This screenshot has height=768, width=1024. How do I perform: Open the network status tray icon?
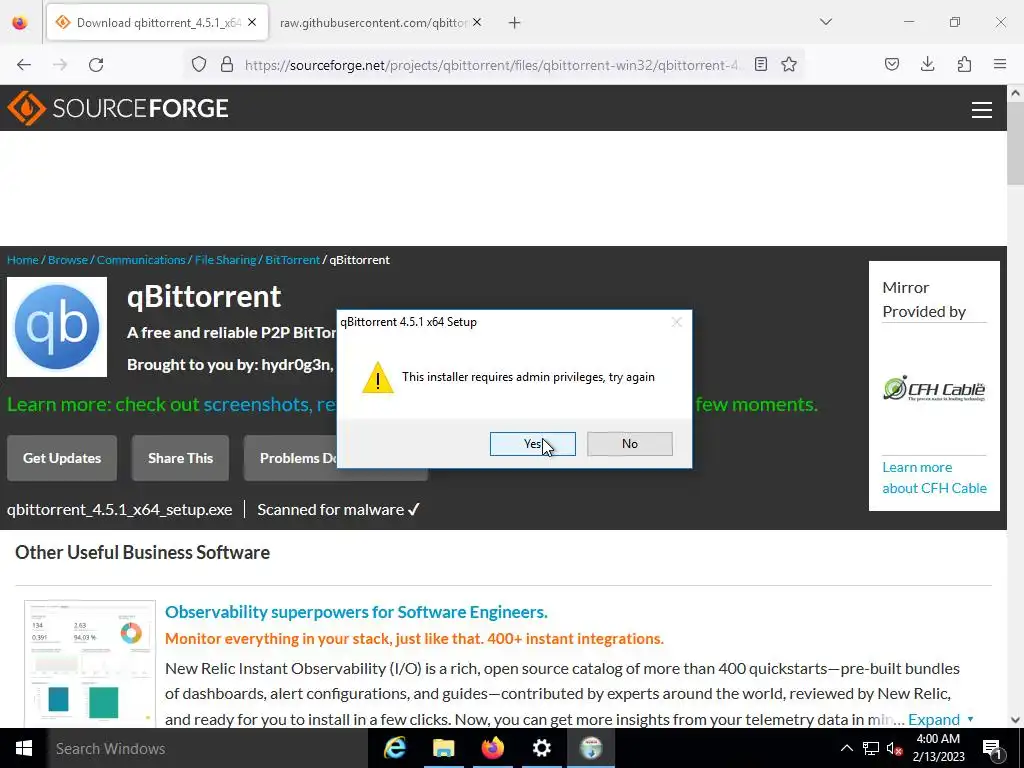coord(871,748)
